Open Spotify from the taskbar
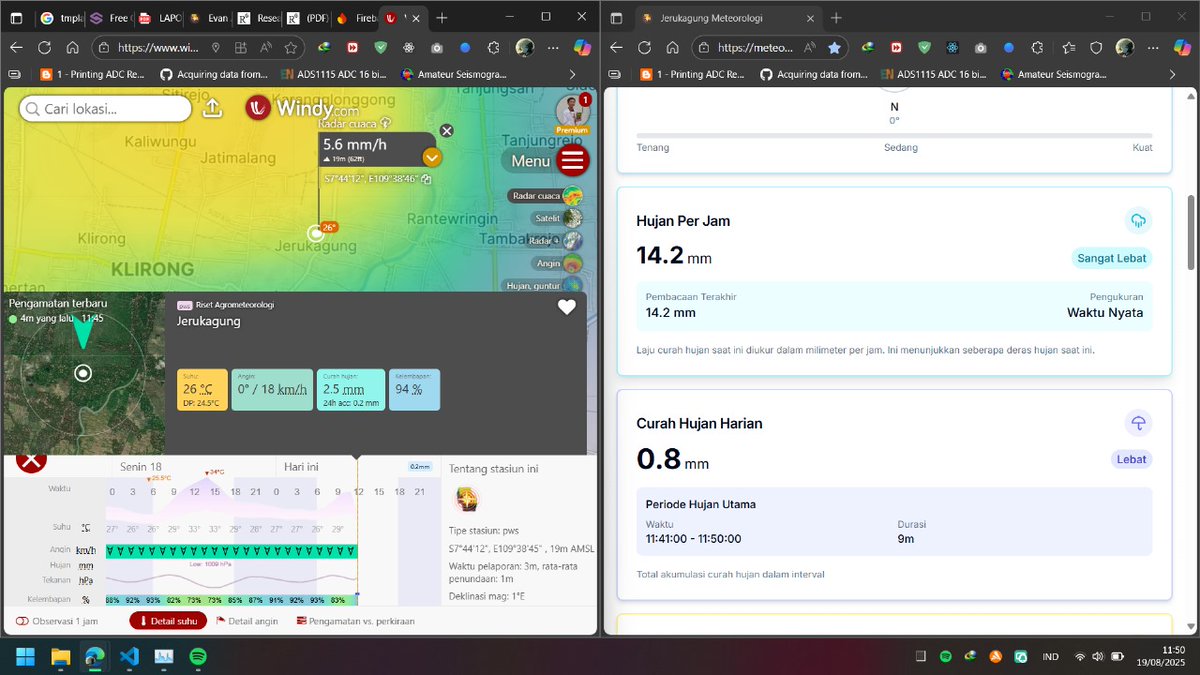The height and width of the screenshot is (675, 1200). pos(198,657)
